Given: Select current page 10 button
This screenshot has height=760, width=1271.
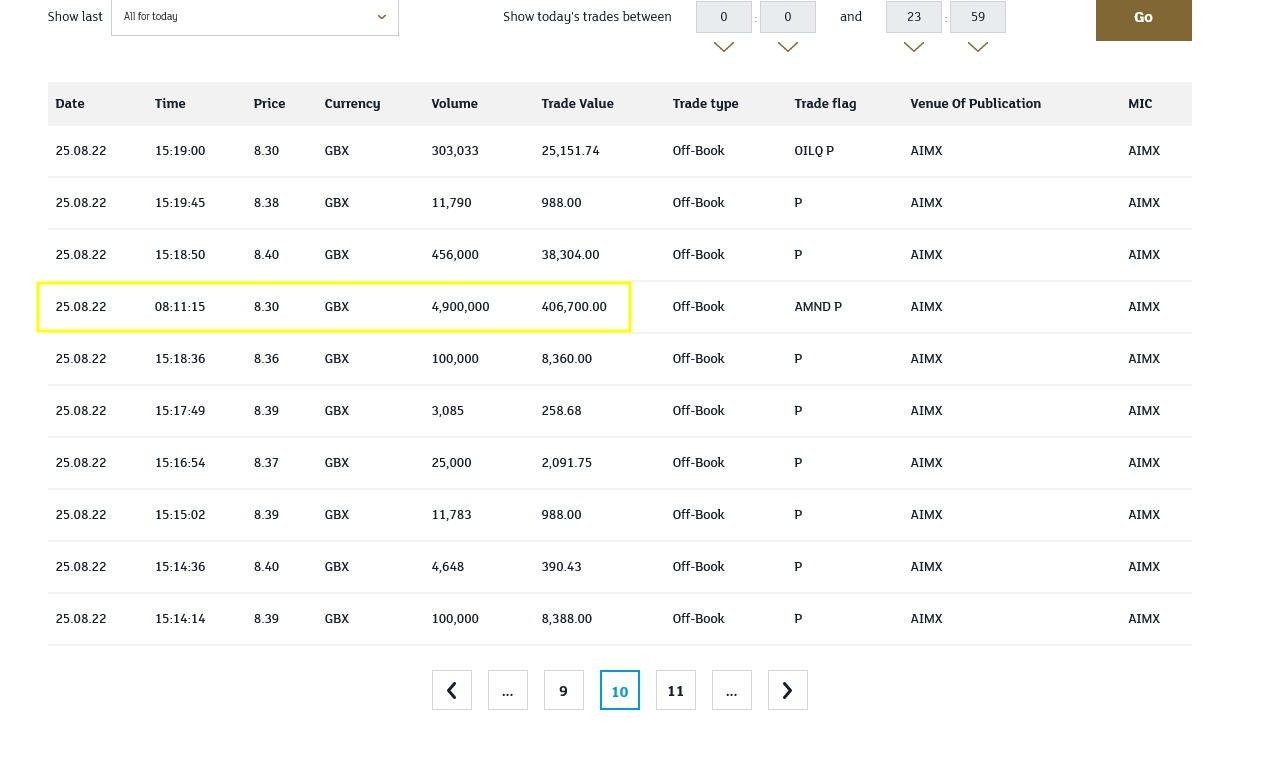Looking at the screenshot, I should coord(620,690).
